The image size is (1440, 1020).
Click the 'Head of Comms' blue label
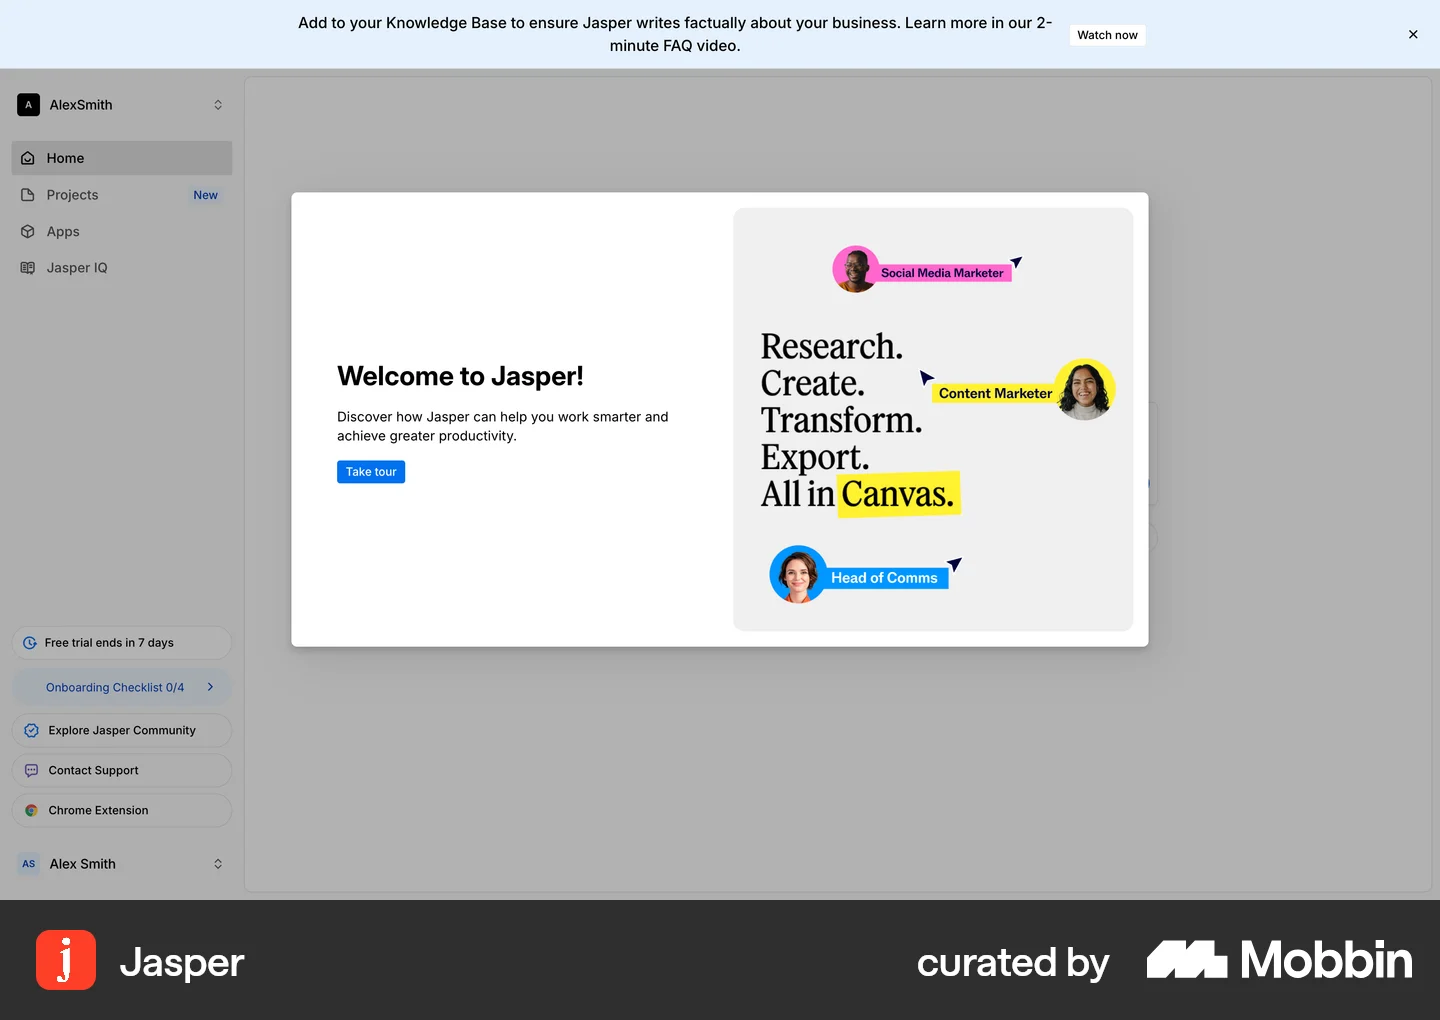(x=884, y=578)
